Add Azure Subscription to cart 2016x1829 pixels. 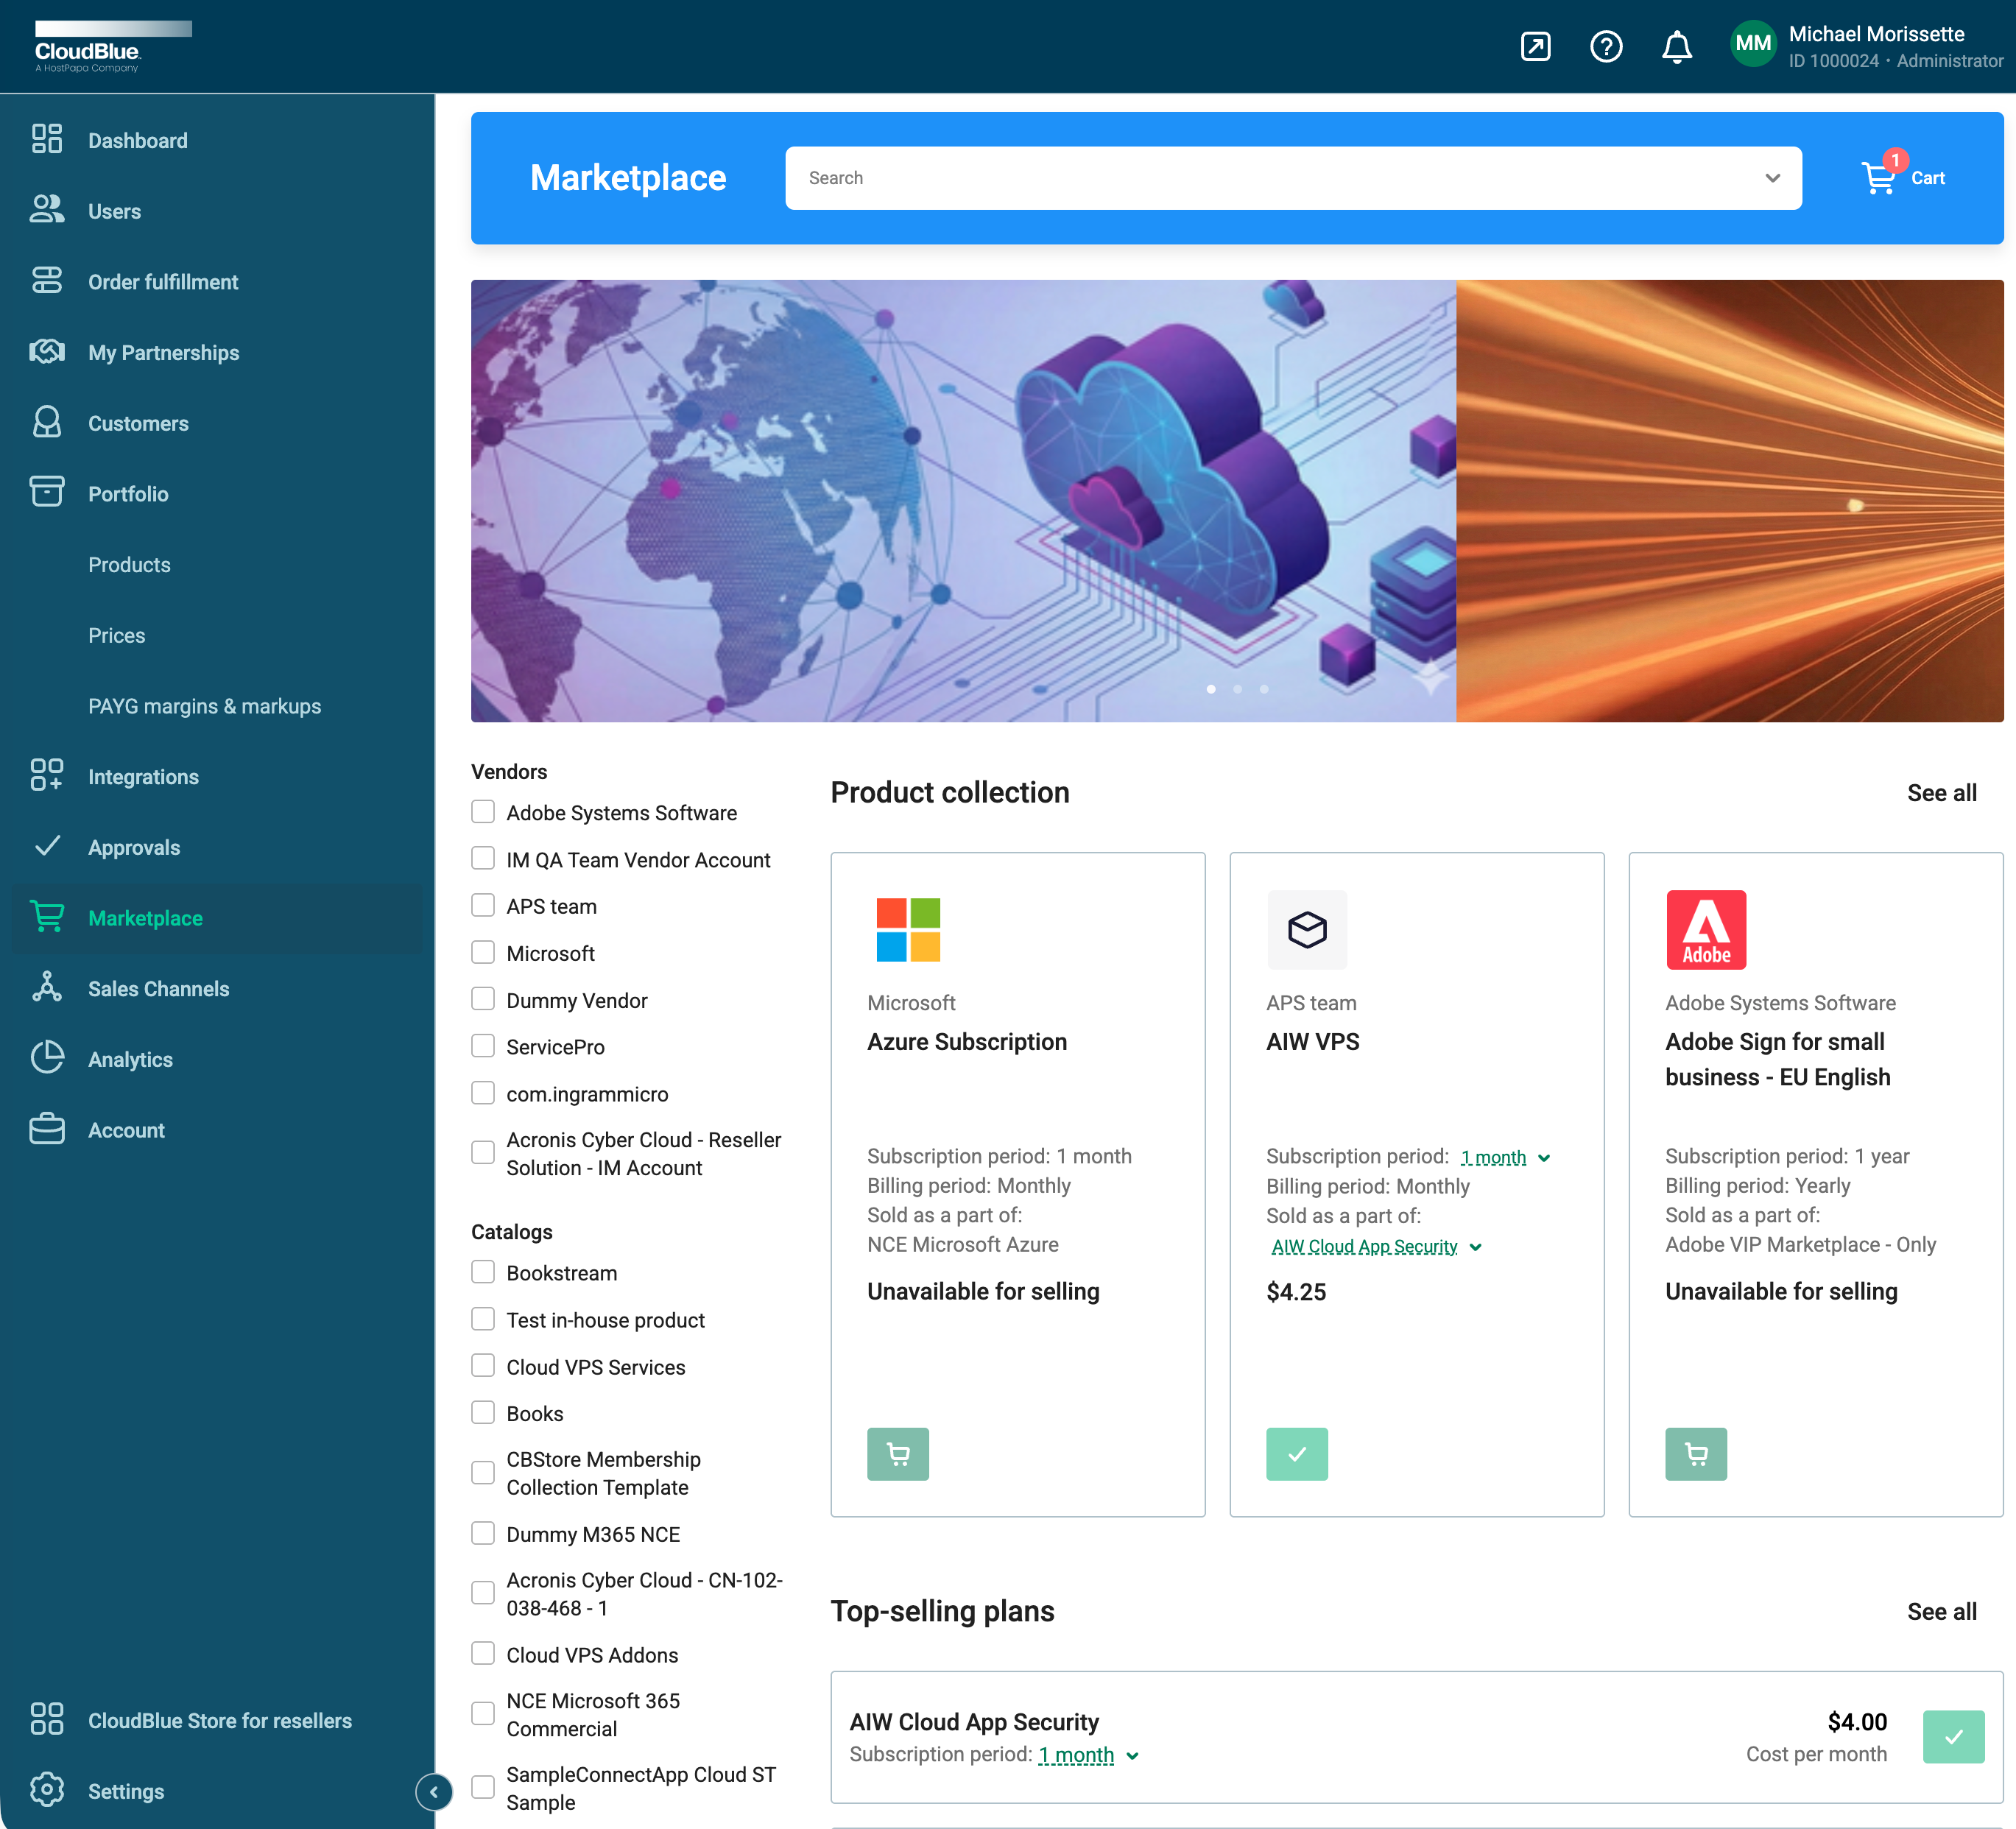(x=897, y=1453)
